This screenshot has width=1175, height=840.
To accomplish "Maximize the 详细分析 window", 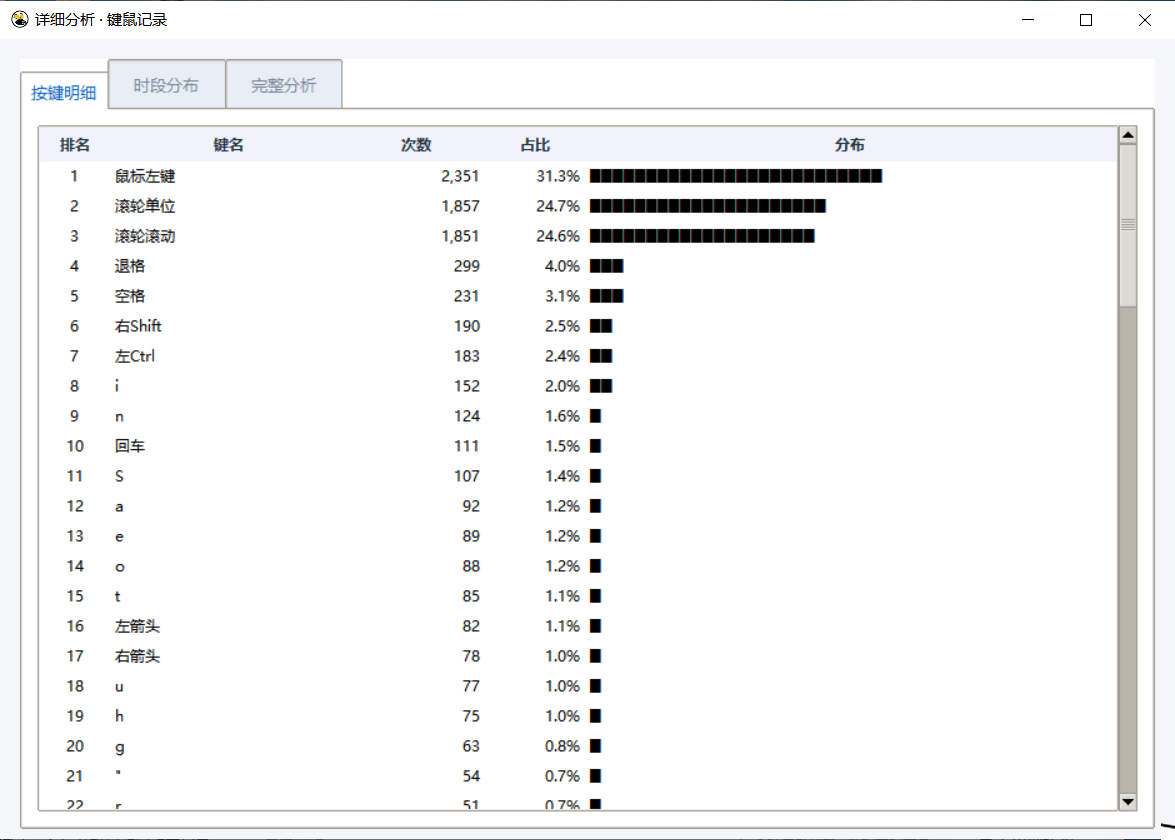I will pyautogui.click(x=1086, y=20).
